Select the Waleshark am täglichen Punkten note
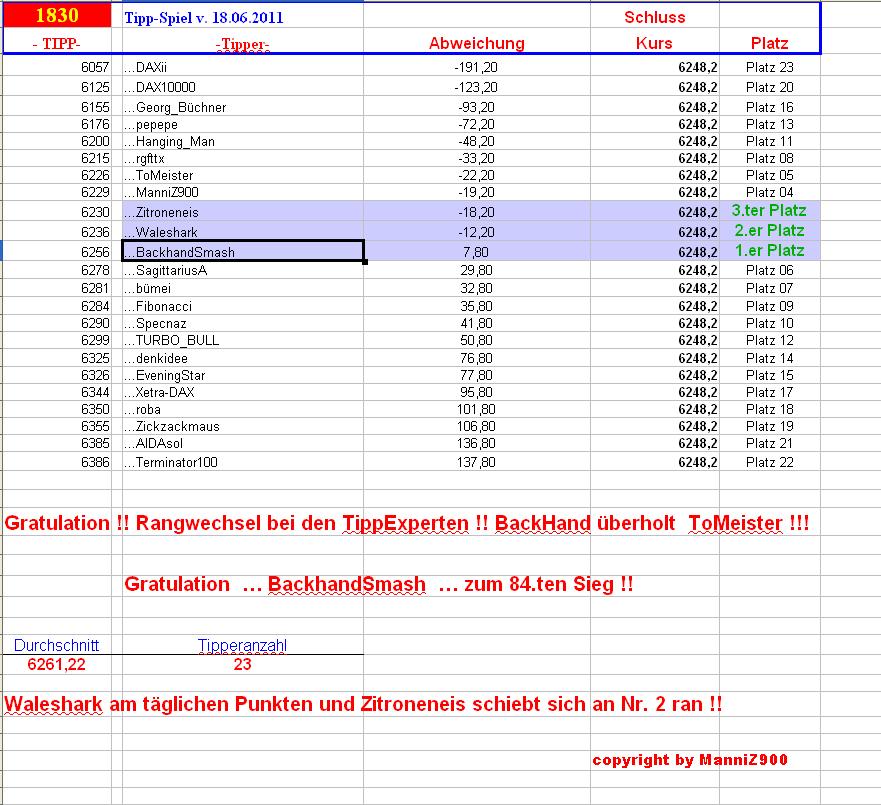Image resolution: width=881 pixels, height=805 pixels. coord(363,704)
